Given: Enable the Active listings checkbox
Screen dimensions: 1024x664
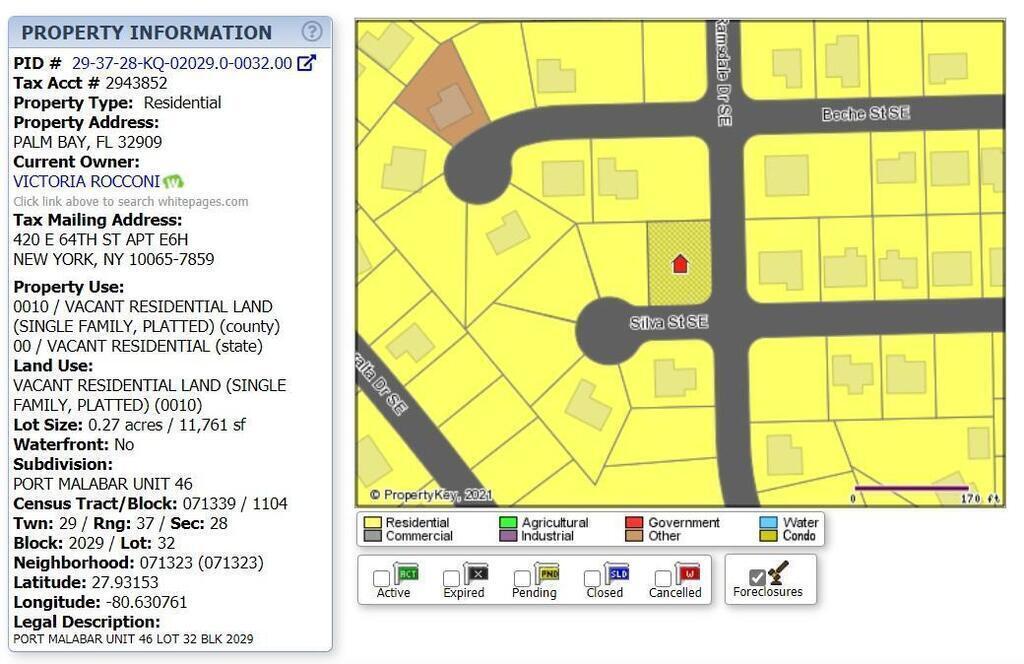Looking at the screenshot, I should [381, 579].
